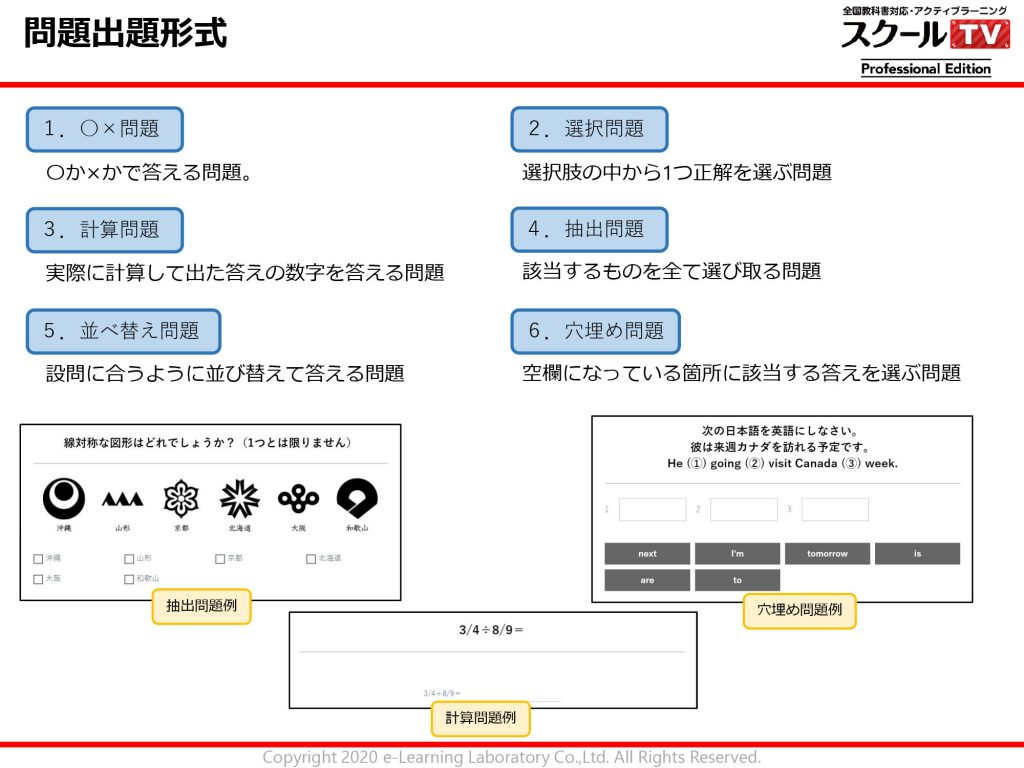Click the 3. 計算問題 label box
1024x768 pixels.
(x=104, y=230)
